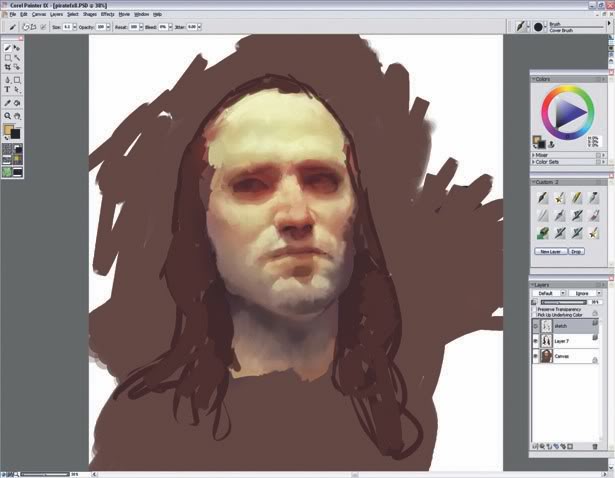Select the Shape Selection arrow tool

pyautogui.click(x=17, y=90)
